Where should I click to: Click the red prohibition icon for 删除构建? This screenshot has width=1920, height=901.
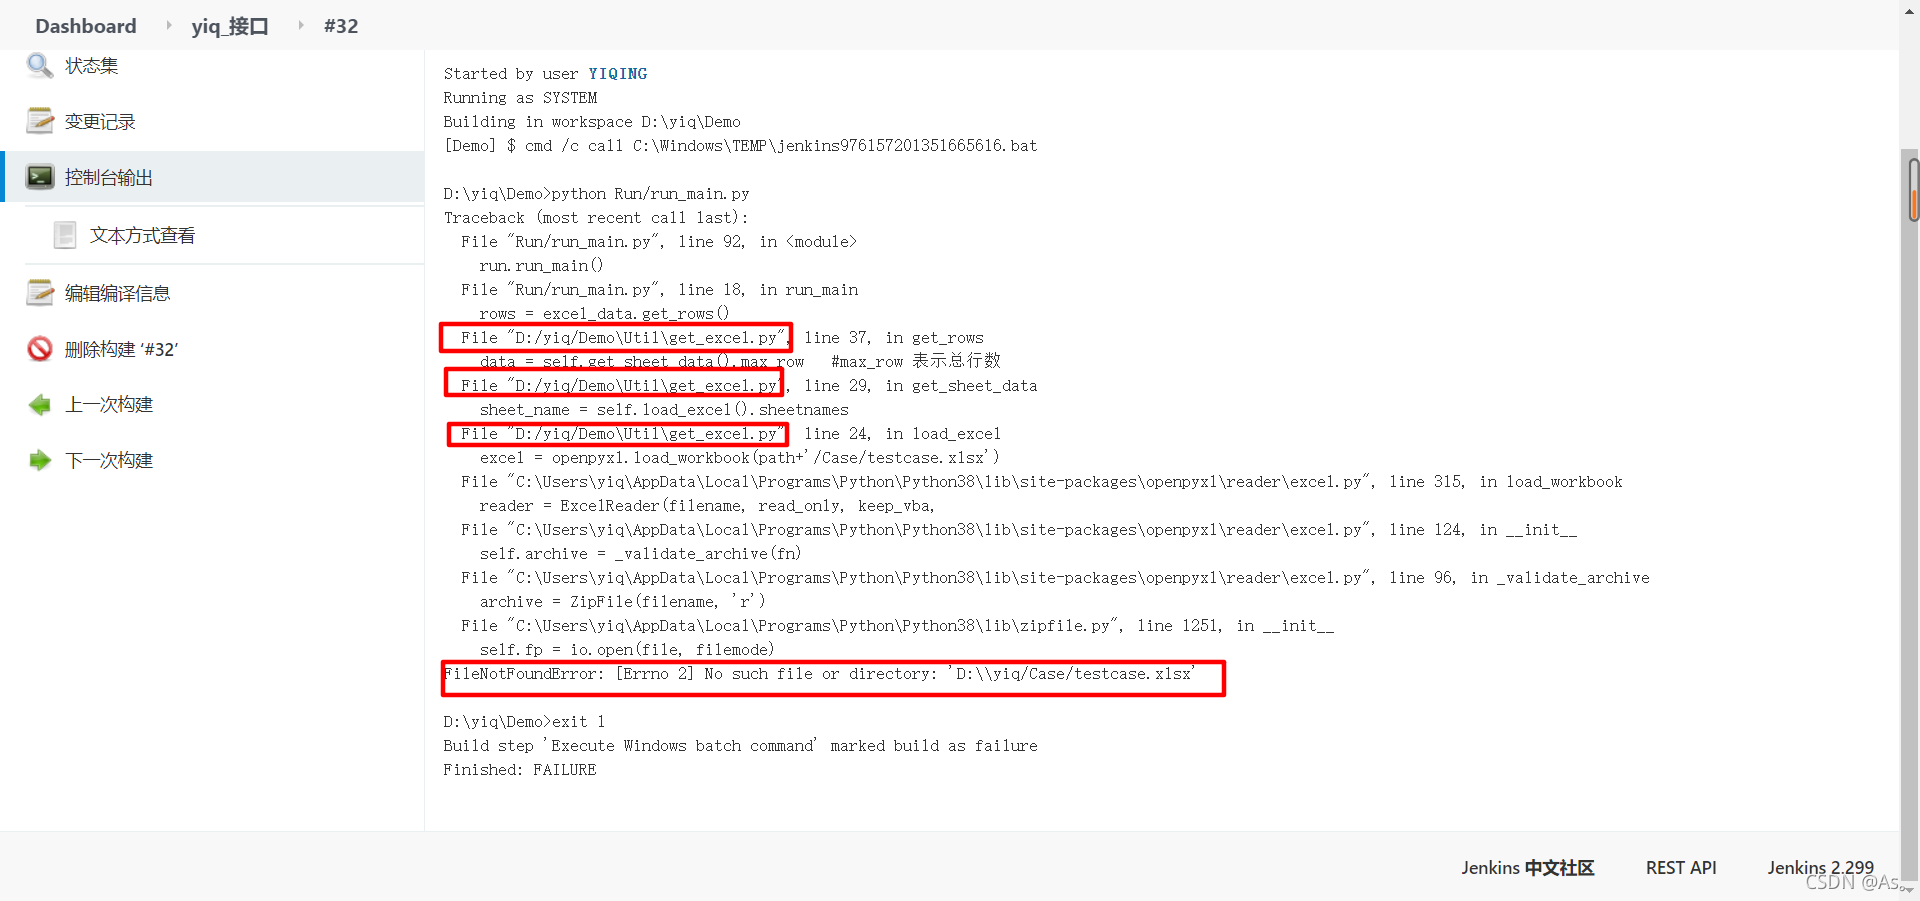click(40, 349)
